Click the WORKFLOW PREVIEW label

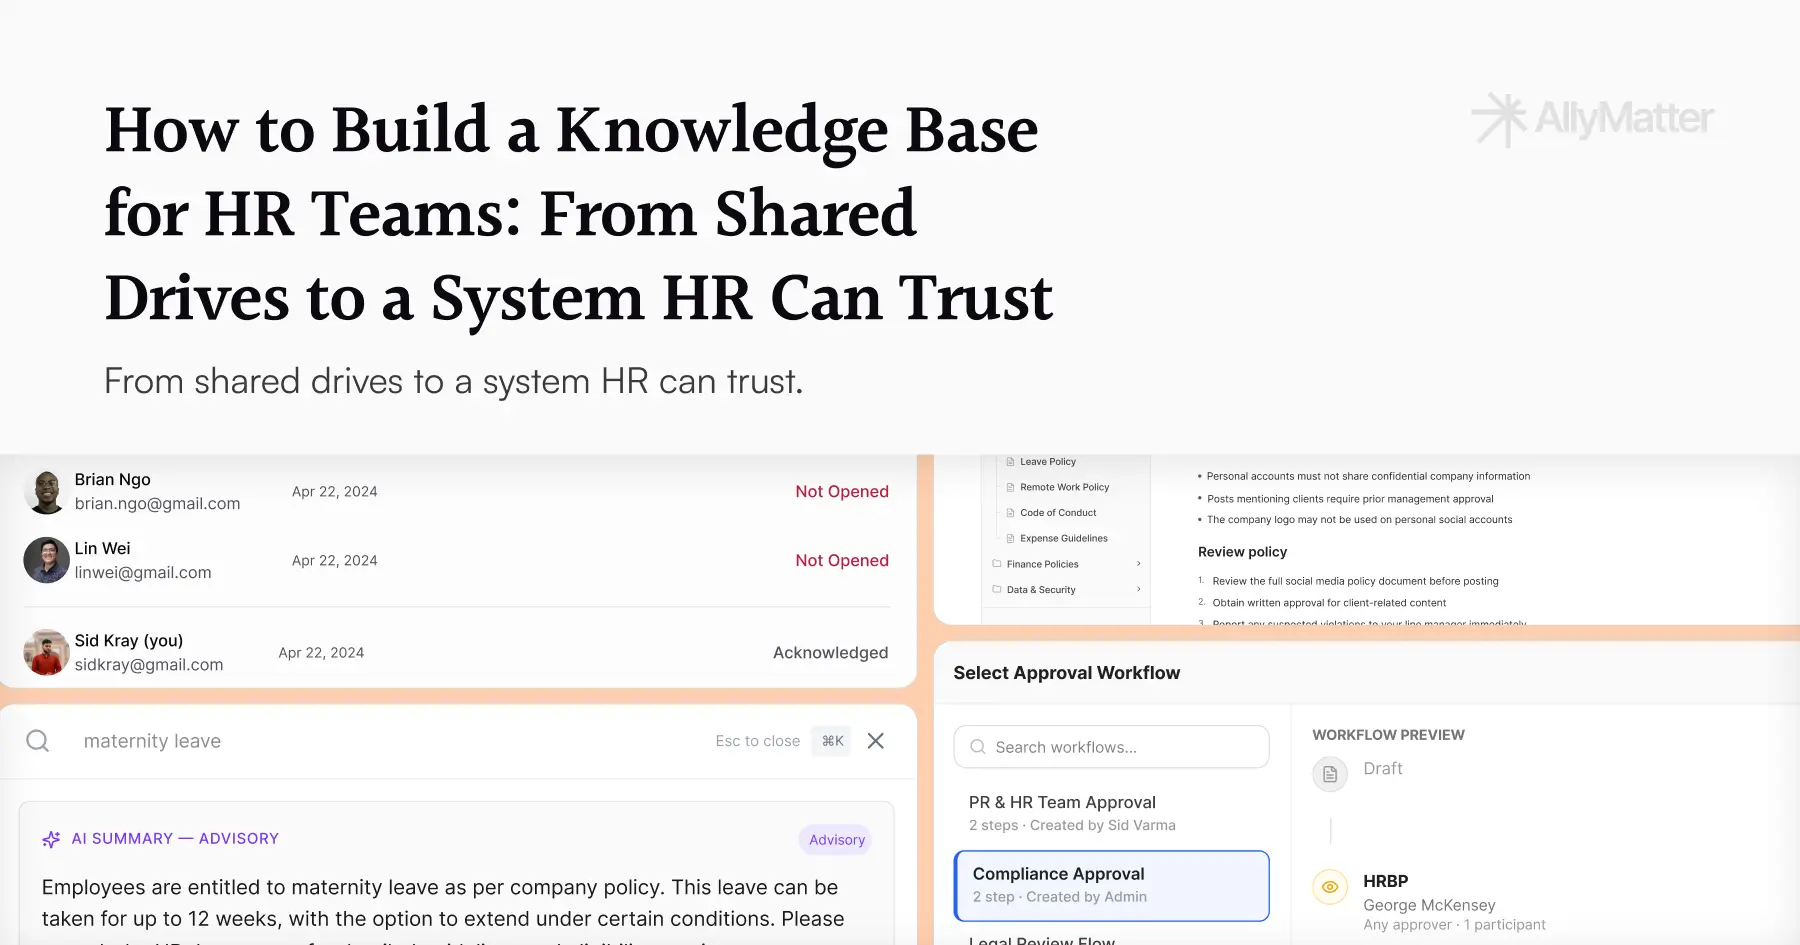click(1388, 735)
